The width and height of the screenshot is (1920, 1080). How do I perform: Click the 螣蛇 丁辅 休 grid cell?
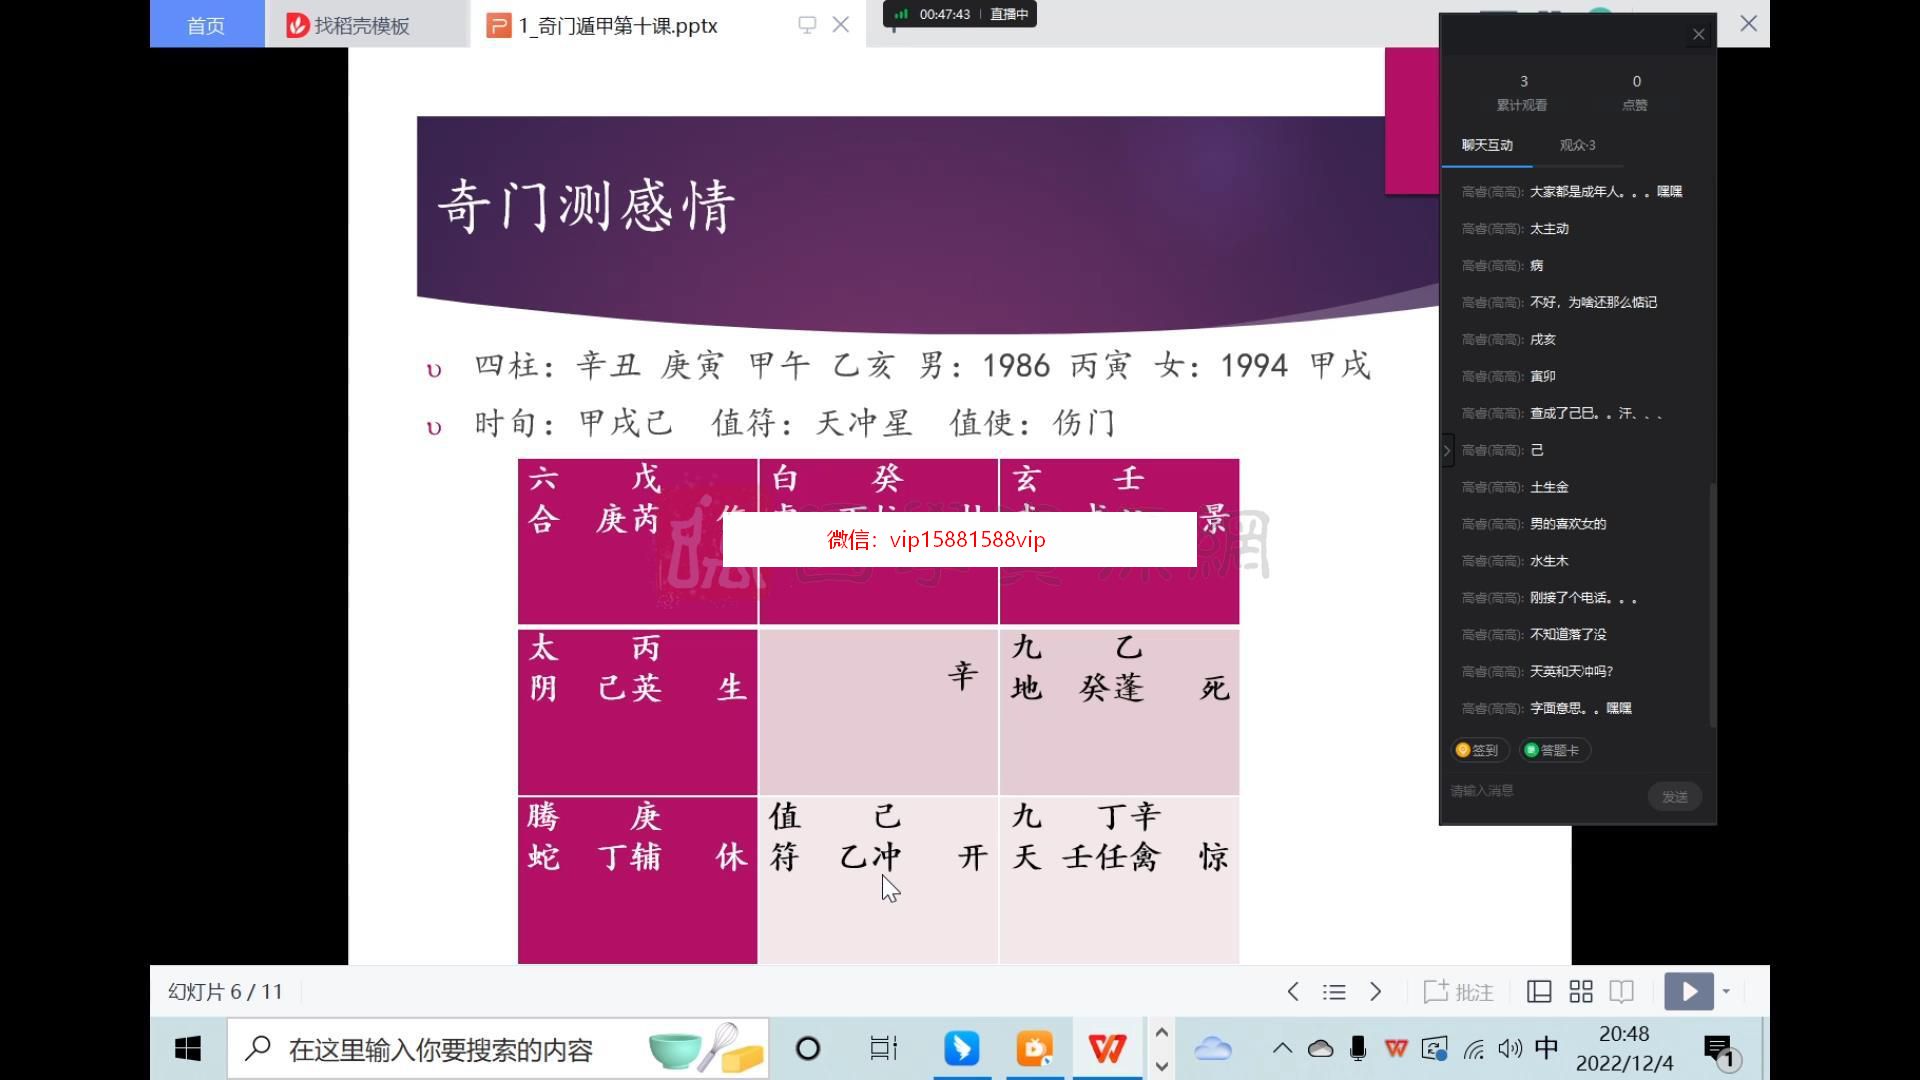[637, 880]
